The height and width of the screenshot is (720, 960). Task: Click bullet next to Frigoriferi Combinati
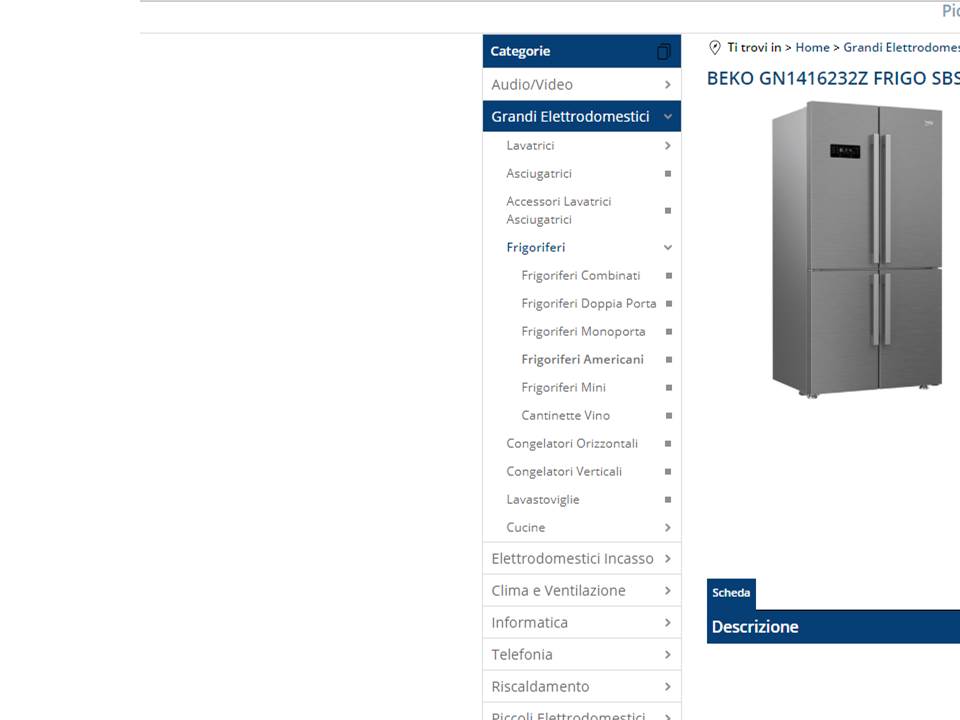(x=669, y=276)
